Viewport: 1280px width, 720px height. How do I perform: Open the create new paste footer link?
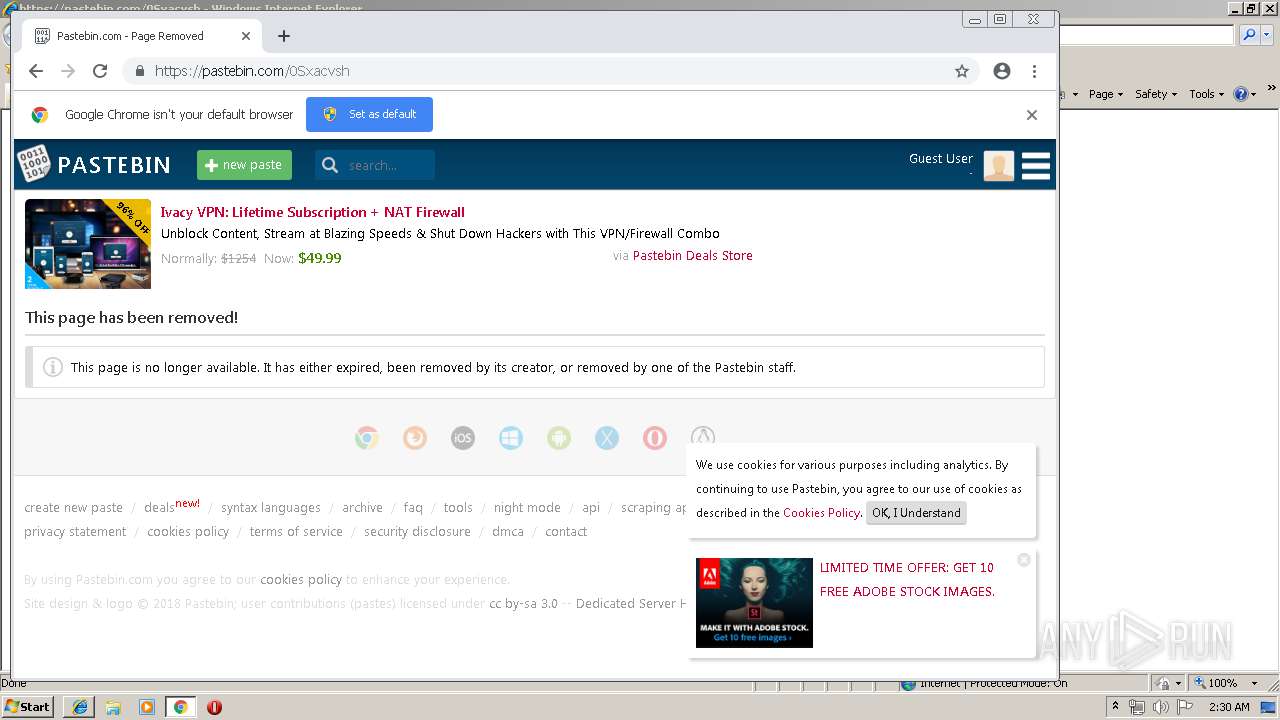pos(74,508)
